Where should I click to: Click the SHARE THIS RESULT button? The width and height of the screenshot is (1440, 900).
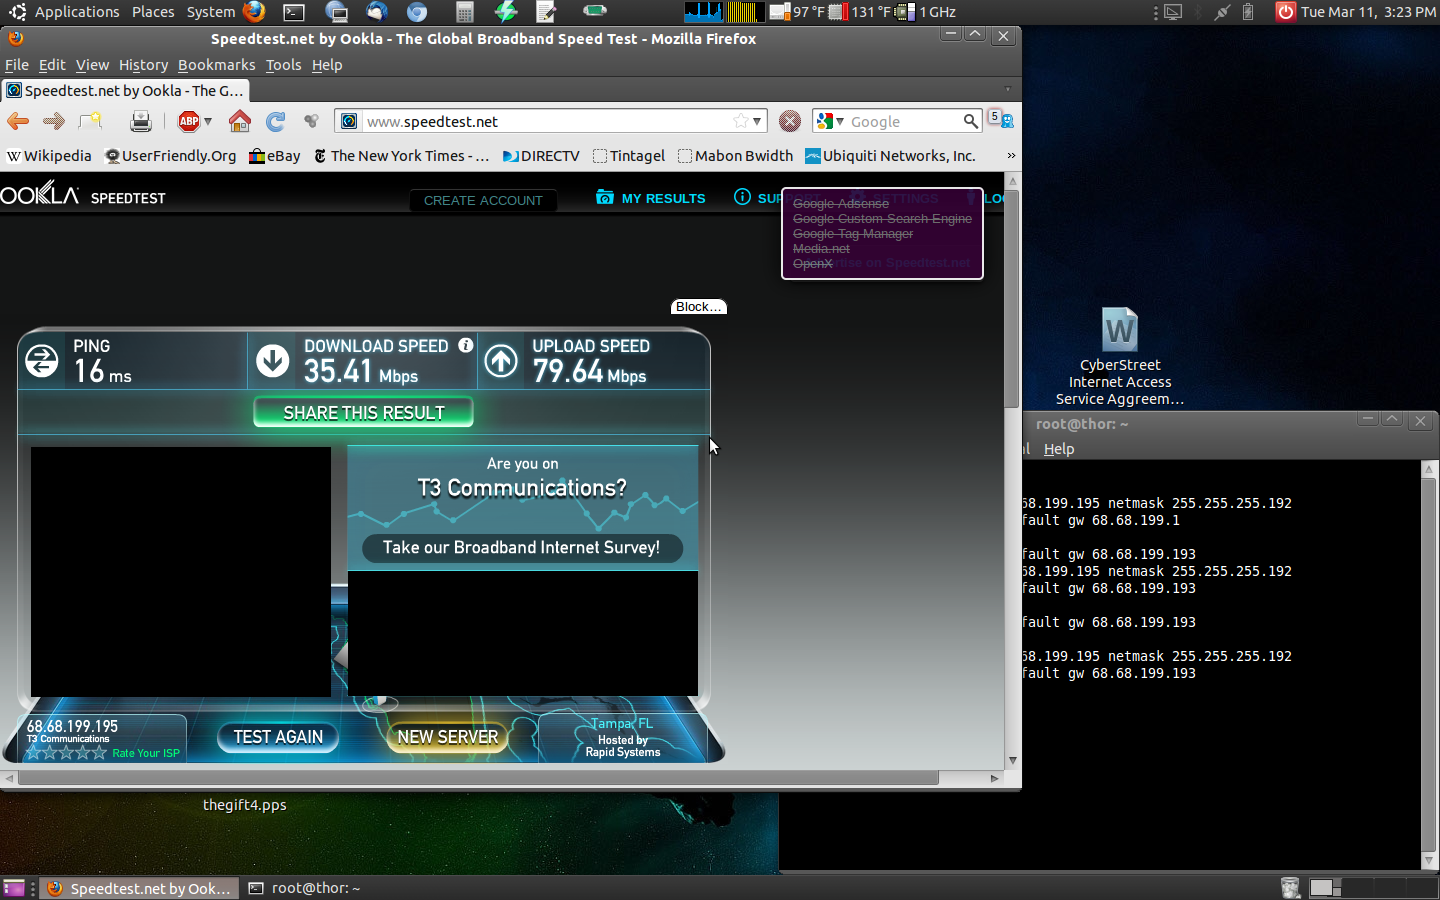[x=363, y=413]
